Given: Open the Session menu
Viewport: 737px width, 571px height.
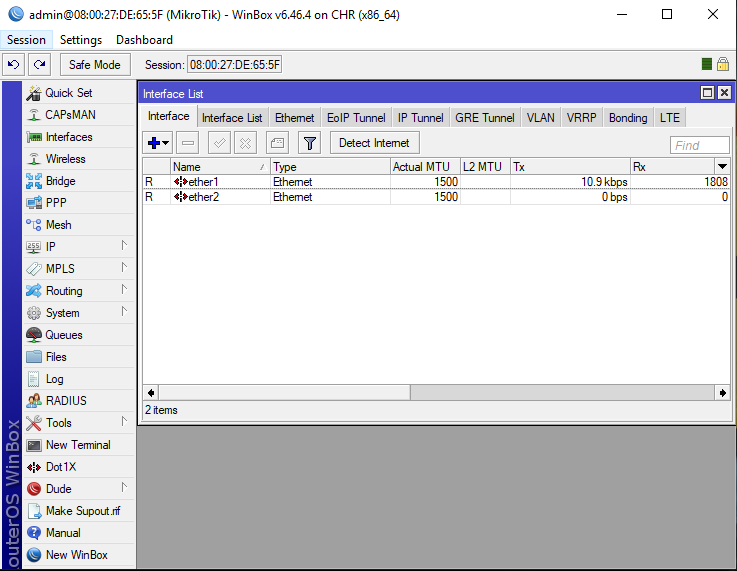Looking at the screenshot, I should pyautogui.click(x=26, y=40).
